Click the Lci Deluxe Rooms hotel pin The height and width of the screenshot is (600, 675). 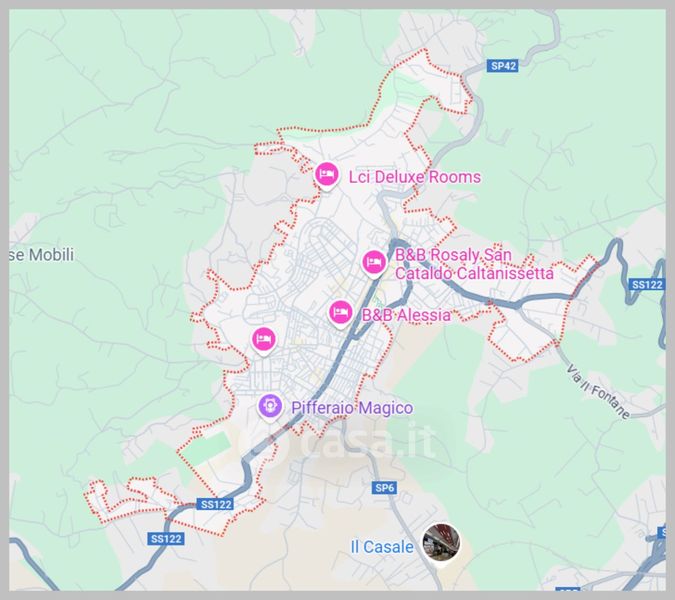[x=327, y=176]
